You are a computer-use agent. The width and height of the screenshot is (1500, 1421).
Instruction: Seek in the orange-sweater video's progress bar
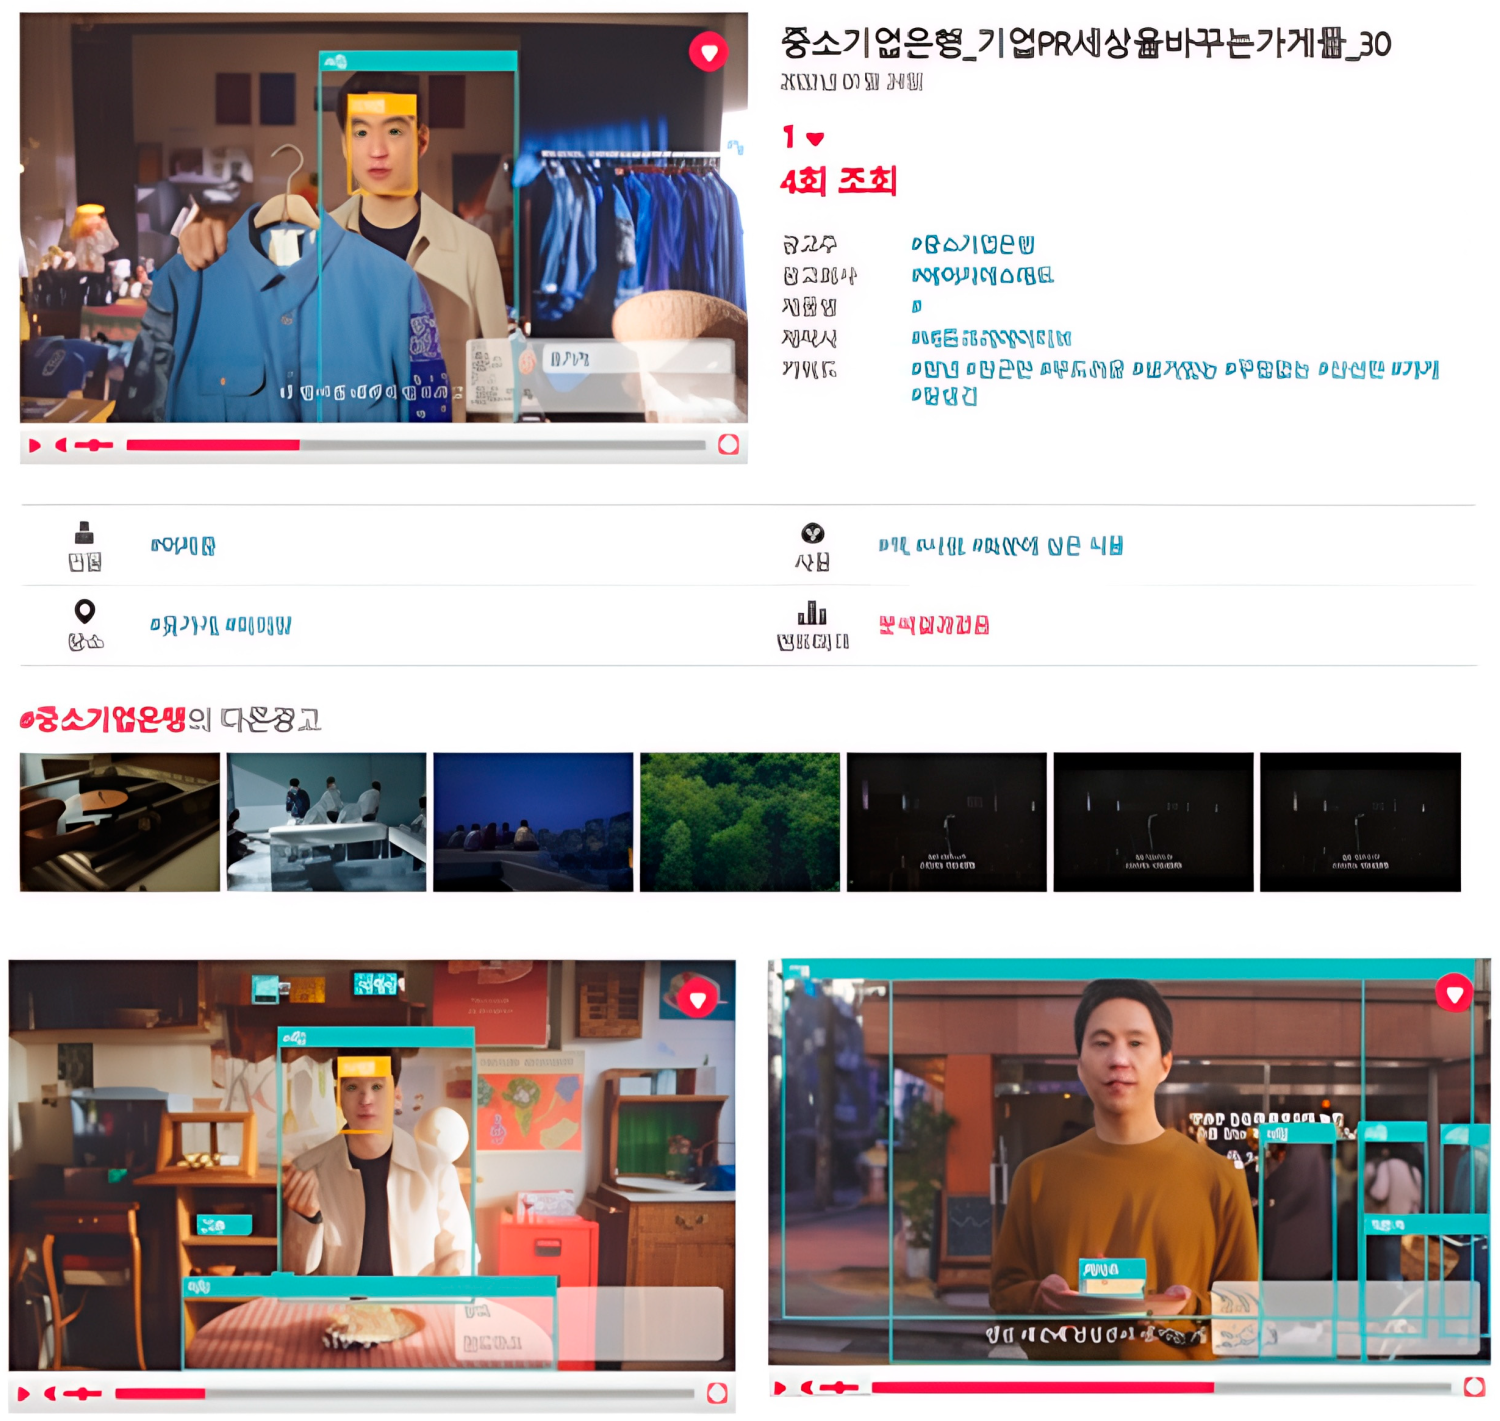point(1161,1387)
